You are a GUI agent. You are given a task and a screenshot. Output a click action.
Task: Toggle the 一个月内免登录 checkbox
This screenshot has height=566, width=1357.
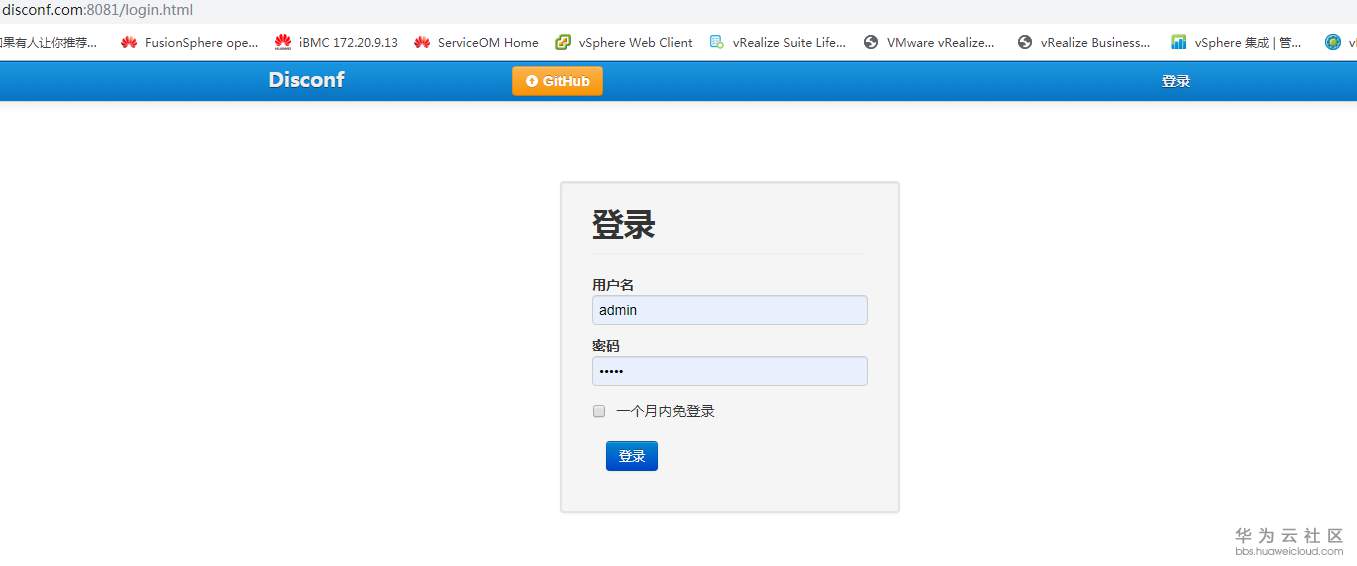pos(599,411)
